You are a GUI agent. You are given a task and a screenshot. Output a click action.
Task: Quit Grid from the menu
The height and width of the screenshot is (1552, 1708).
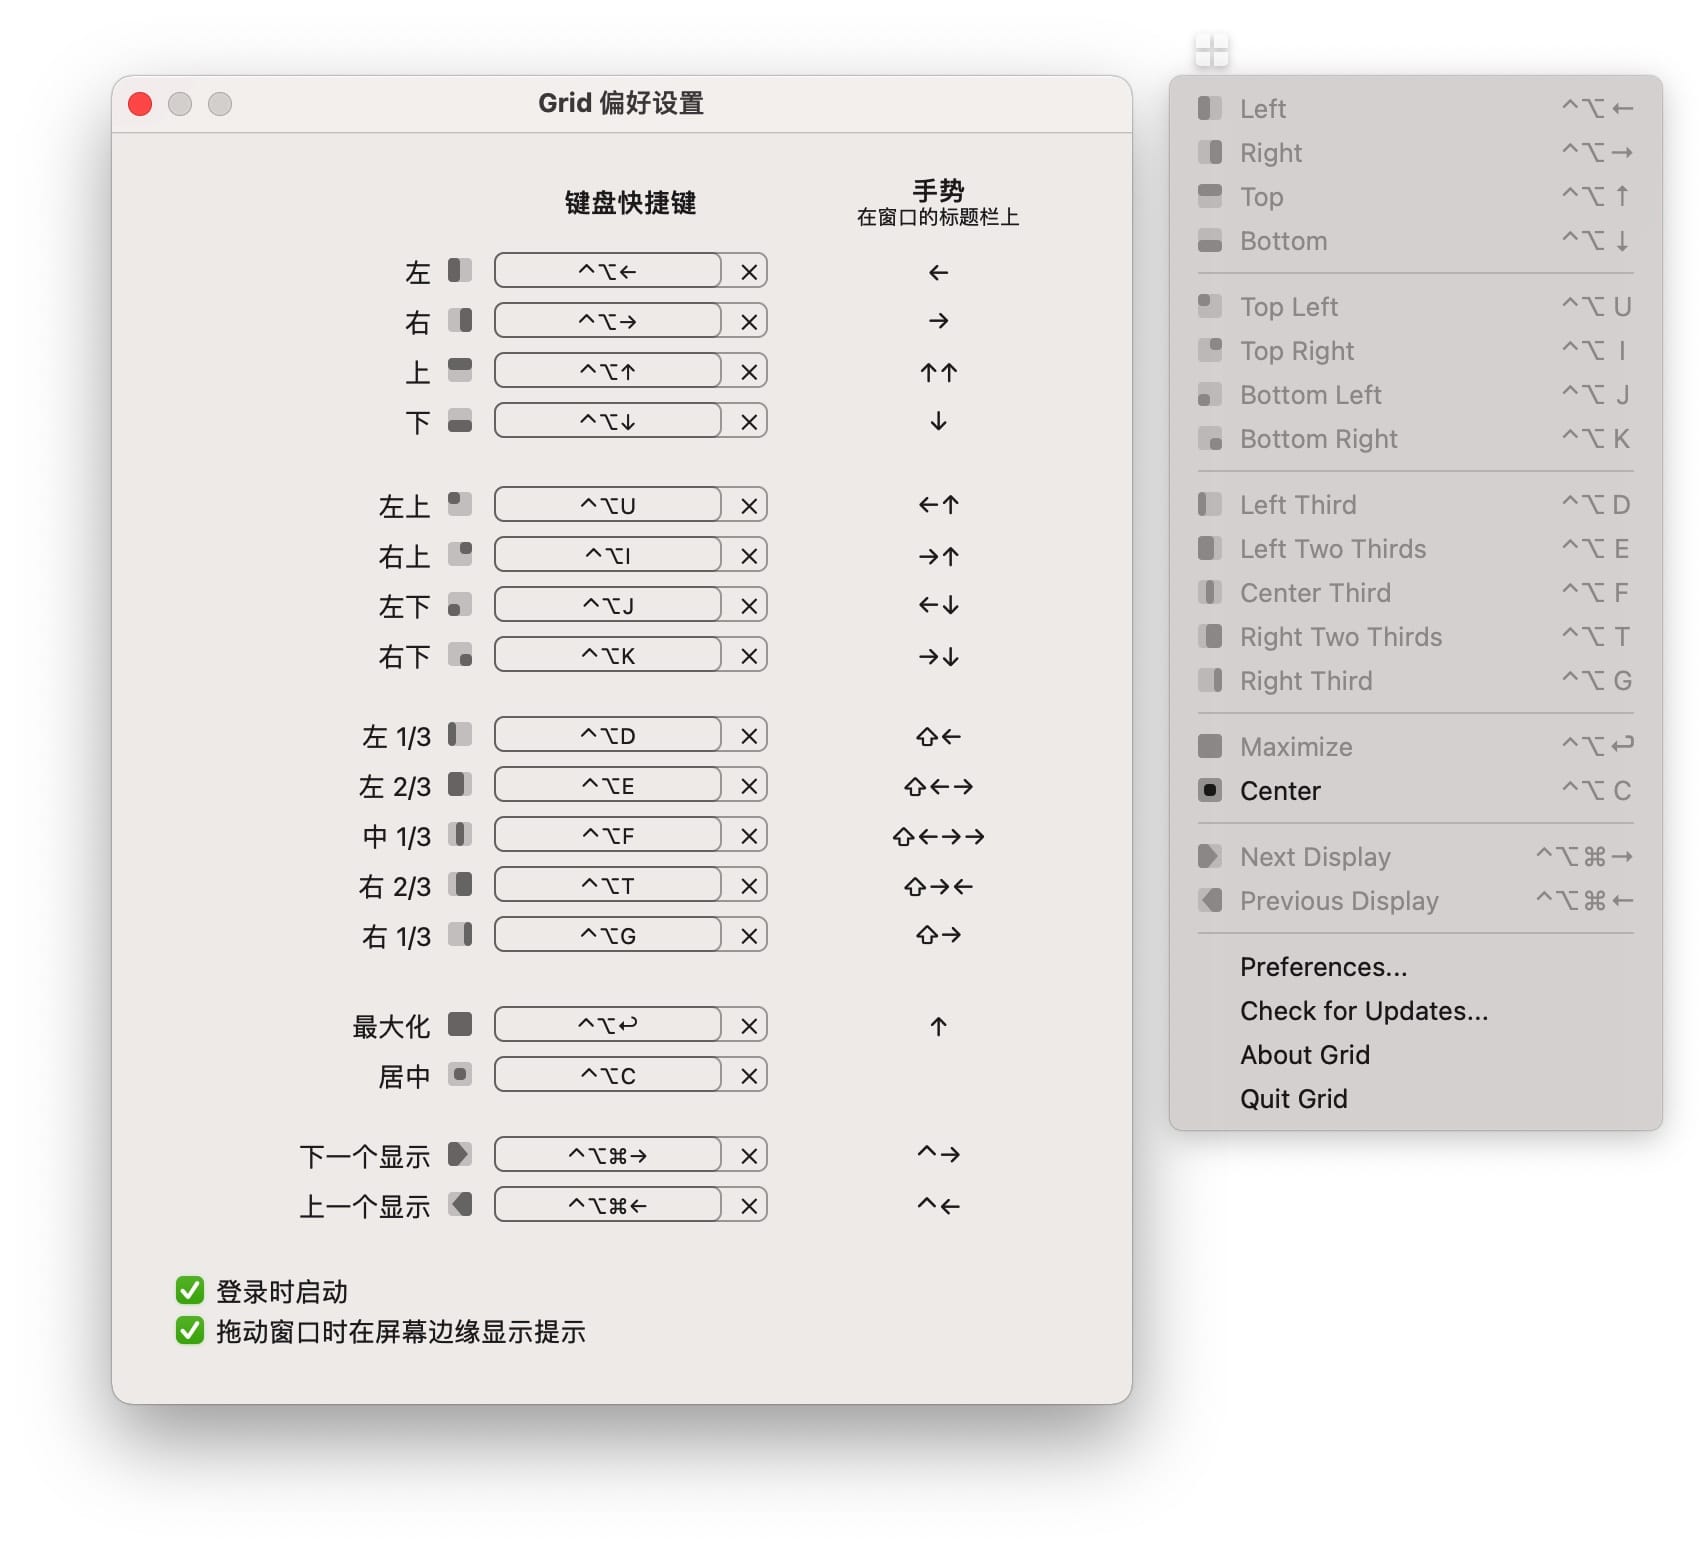pos(1293,1099)
